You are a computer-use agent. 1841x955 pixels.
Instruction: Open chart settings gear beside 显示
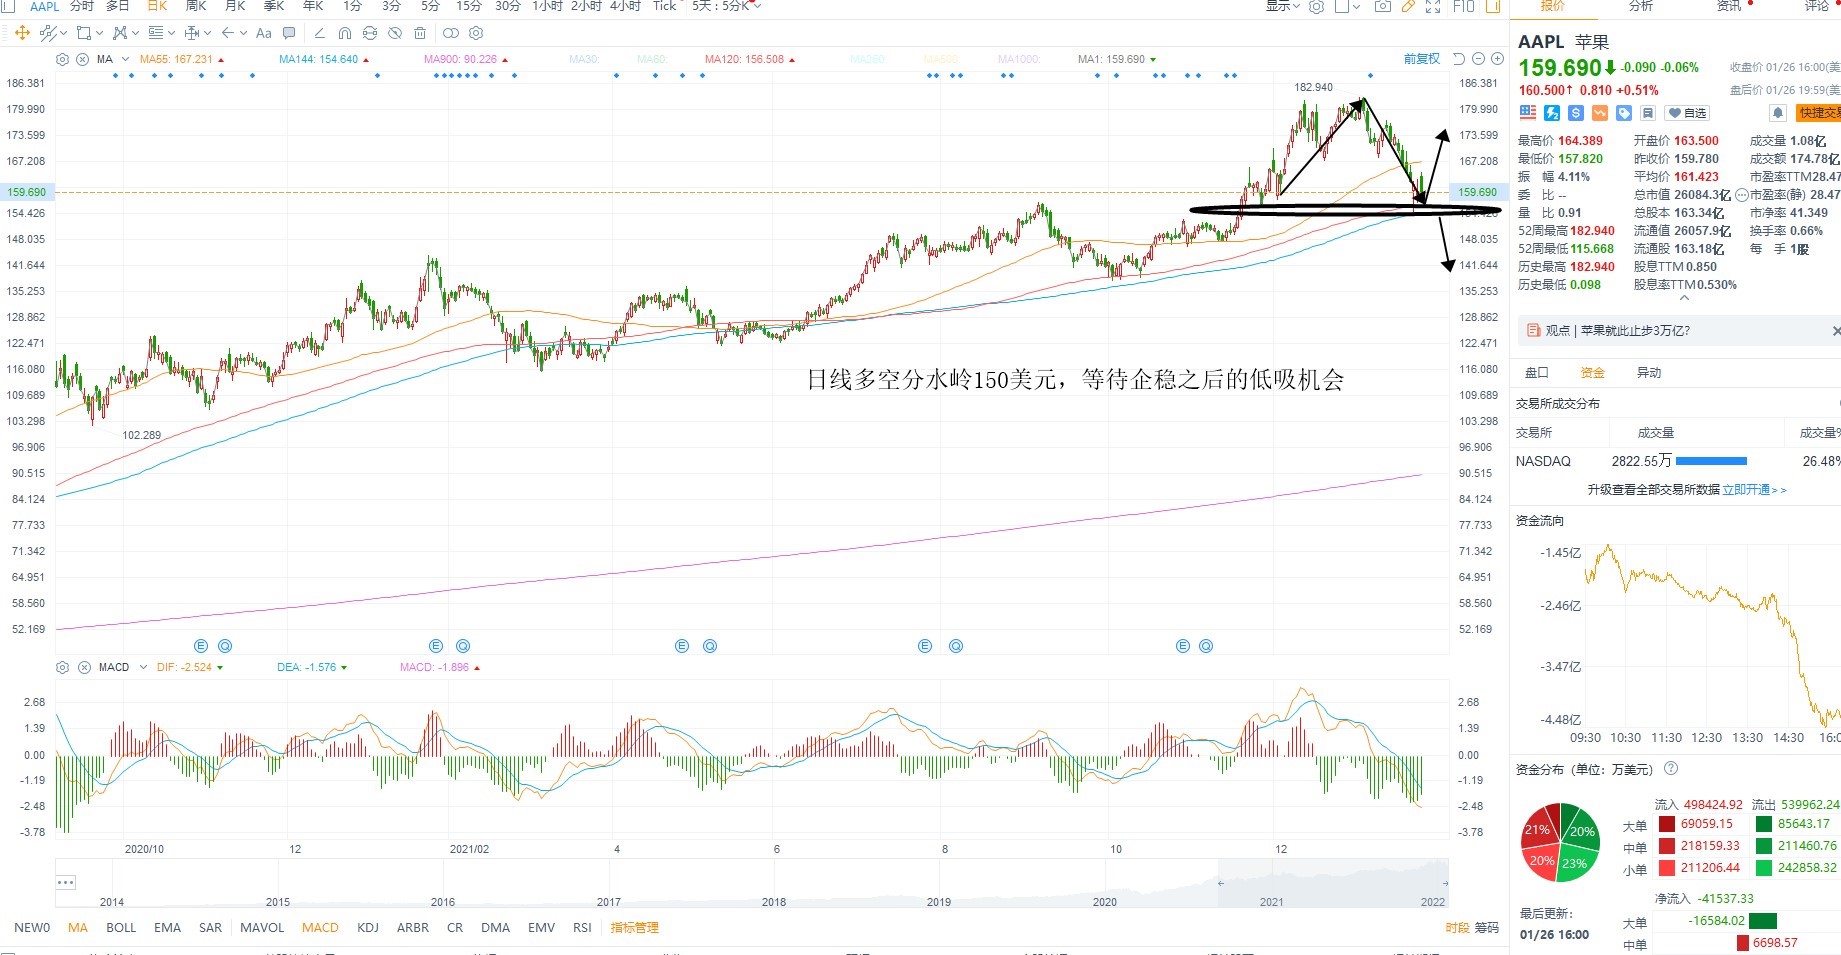(1317, 6)
